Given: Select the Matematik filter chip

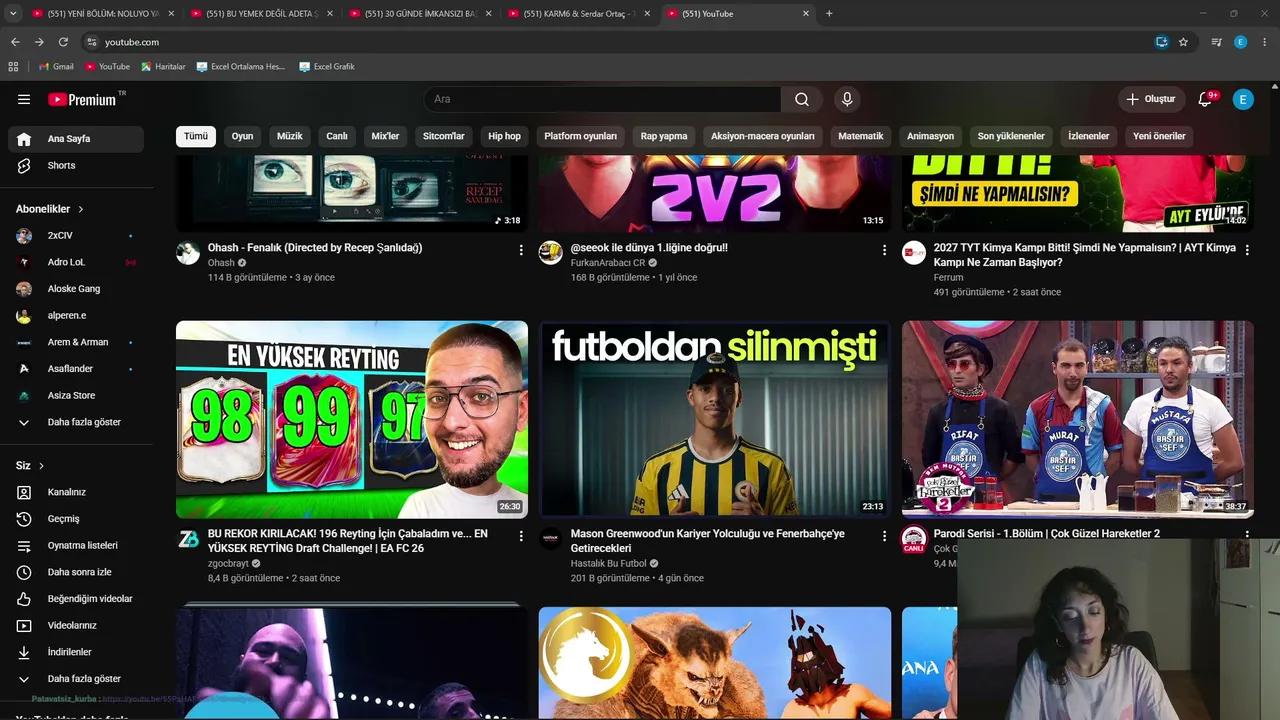Looking at the screenshot, I should click(860, 136).
